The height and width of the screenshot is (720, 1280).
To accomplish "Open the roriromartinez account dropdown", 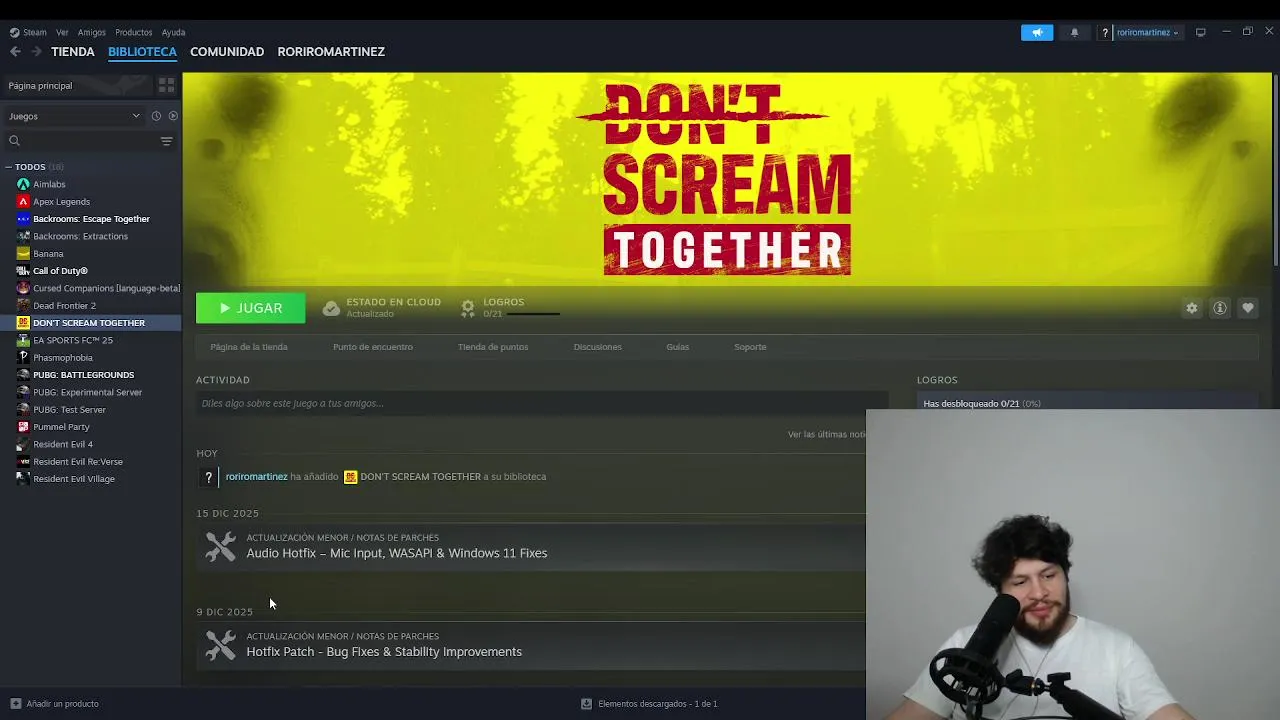I will [1147, 32].
